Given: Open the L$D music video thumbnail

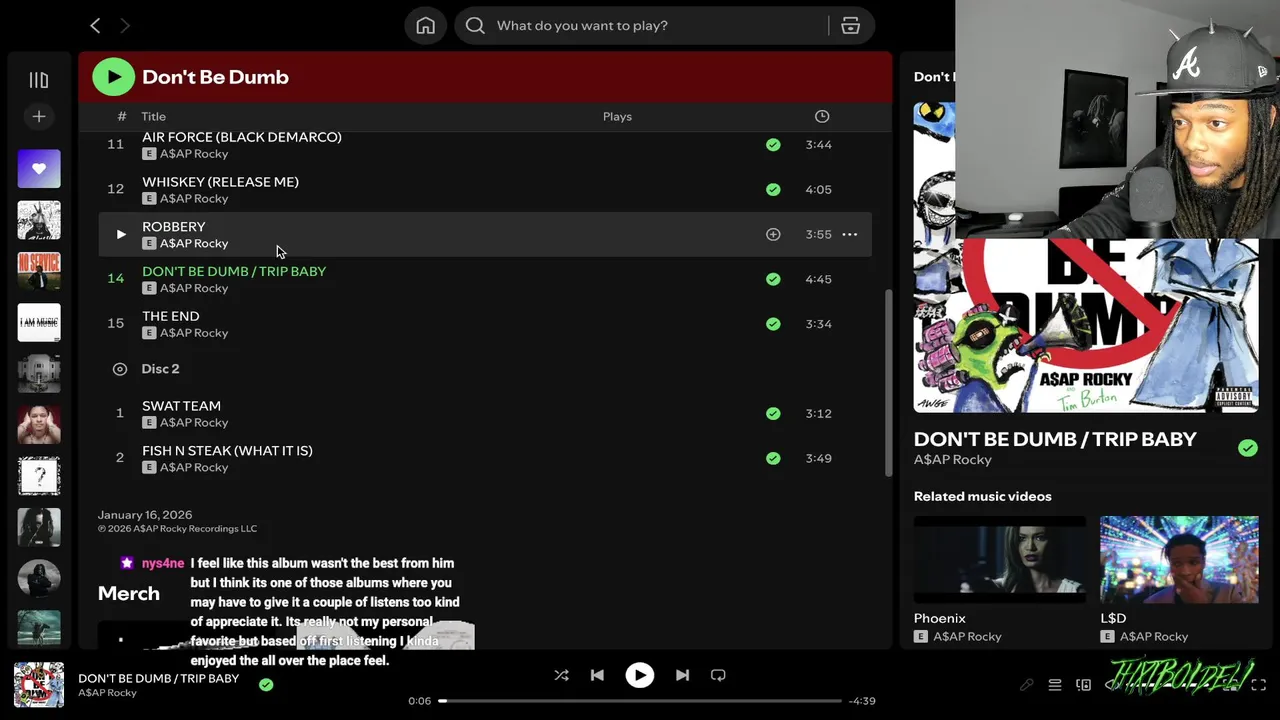Looking at the screenshot, I should 1179,560.
